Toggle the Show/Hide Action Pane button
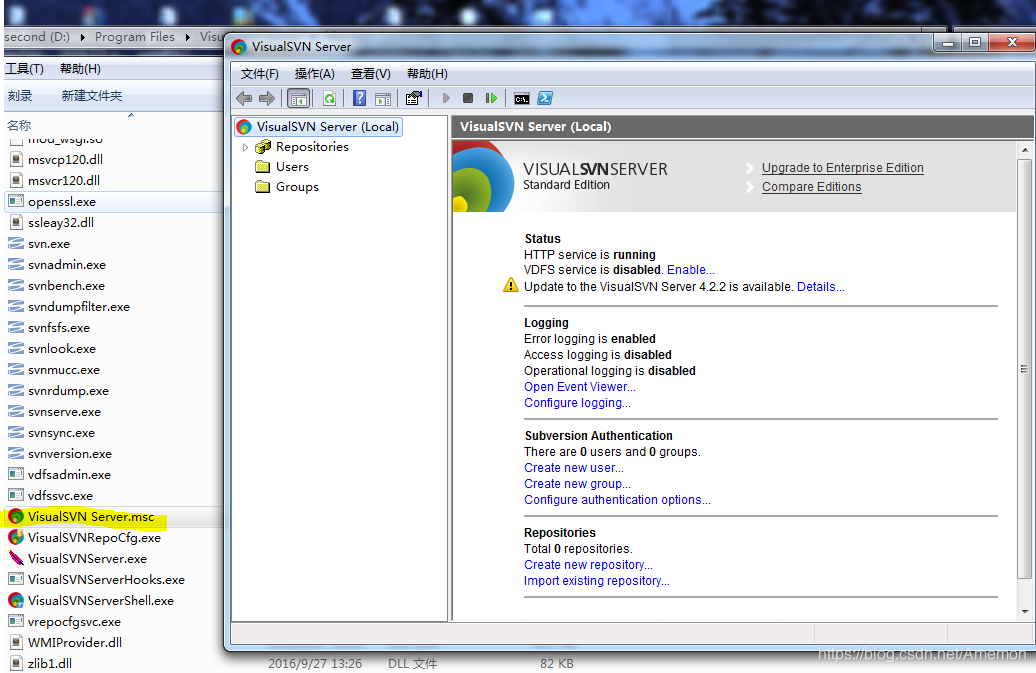Image resolution: width=1036 pixels, height=673 pixels. (x=383, y=98)
